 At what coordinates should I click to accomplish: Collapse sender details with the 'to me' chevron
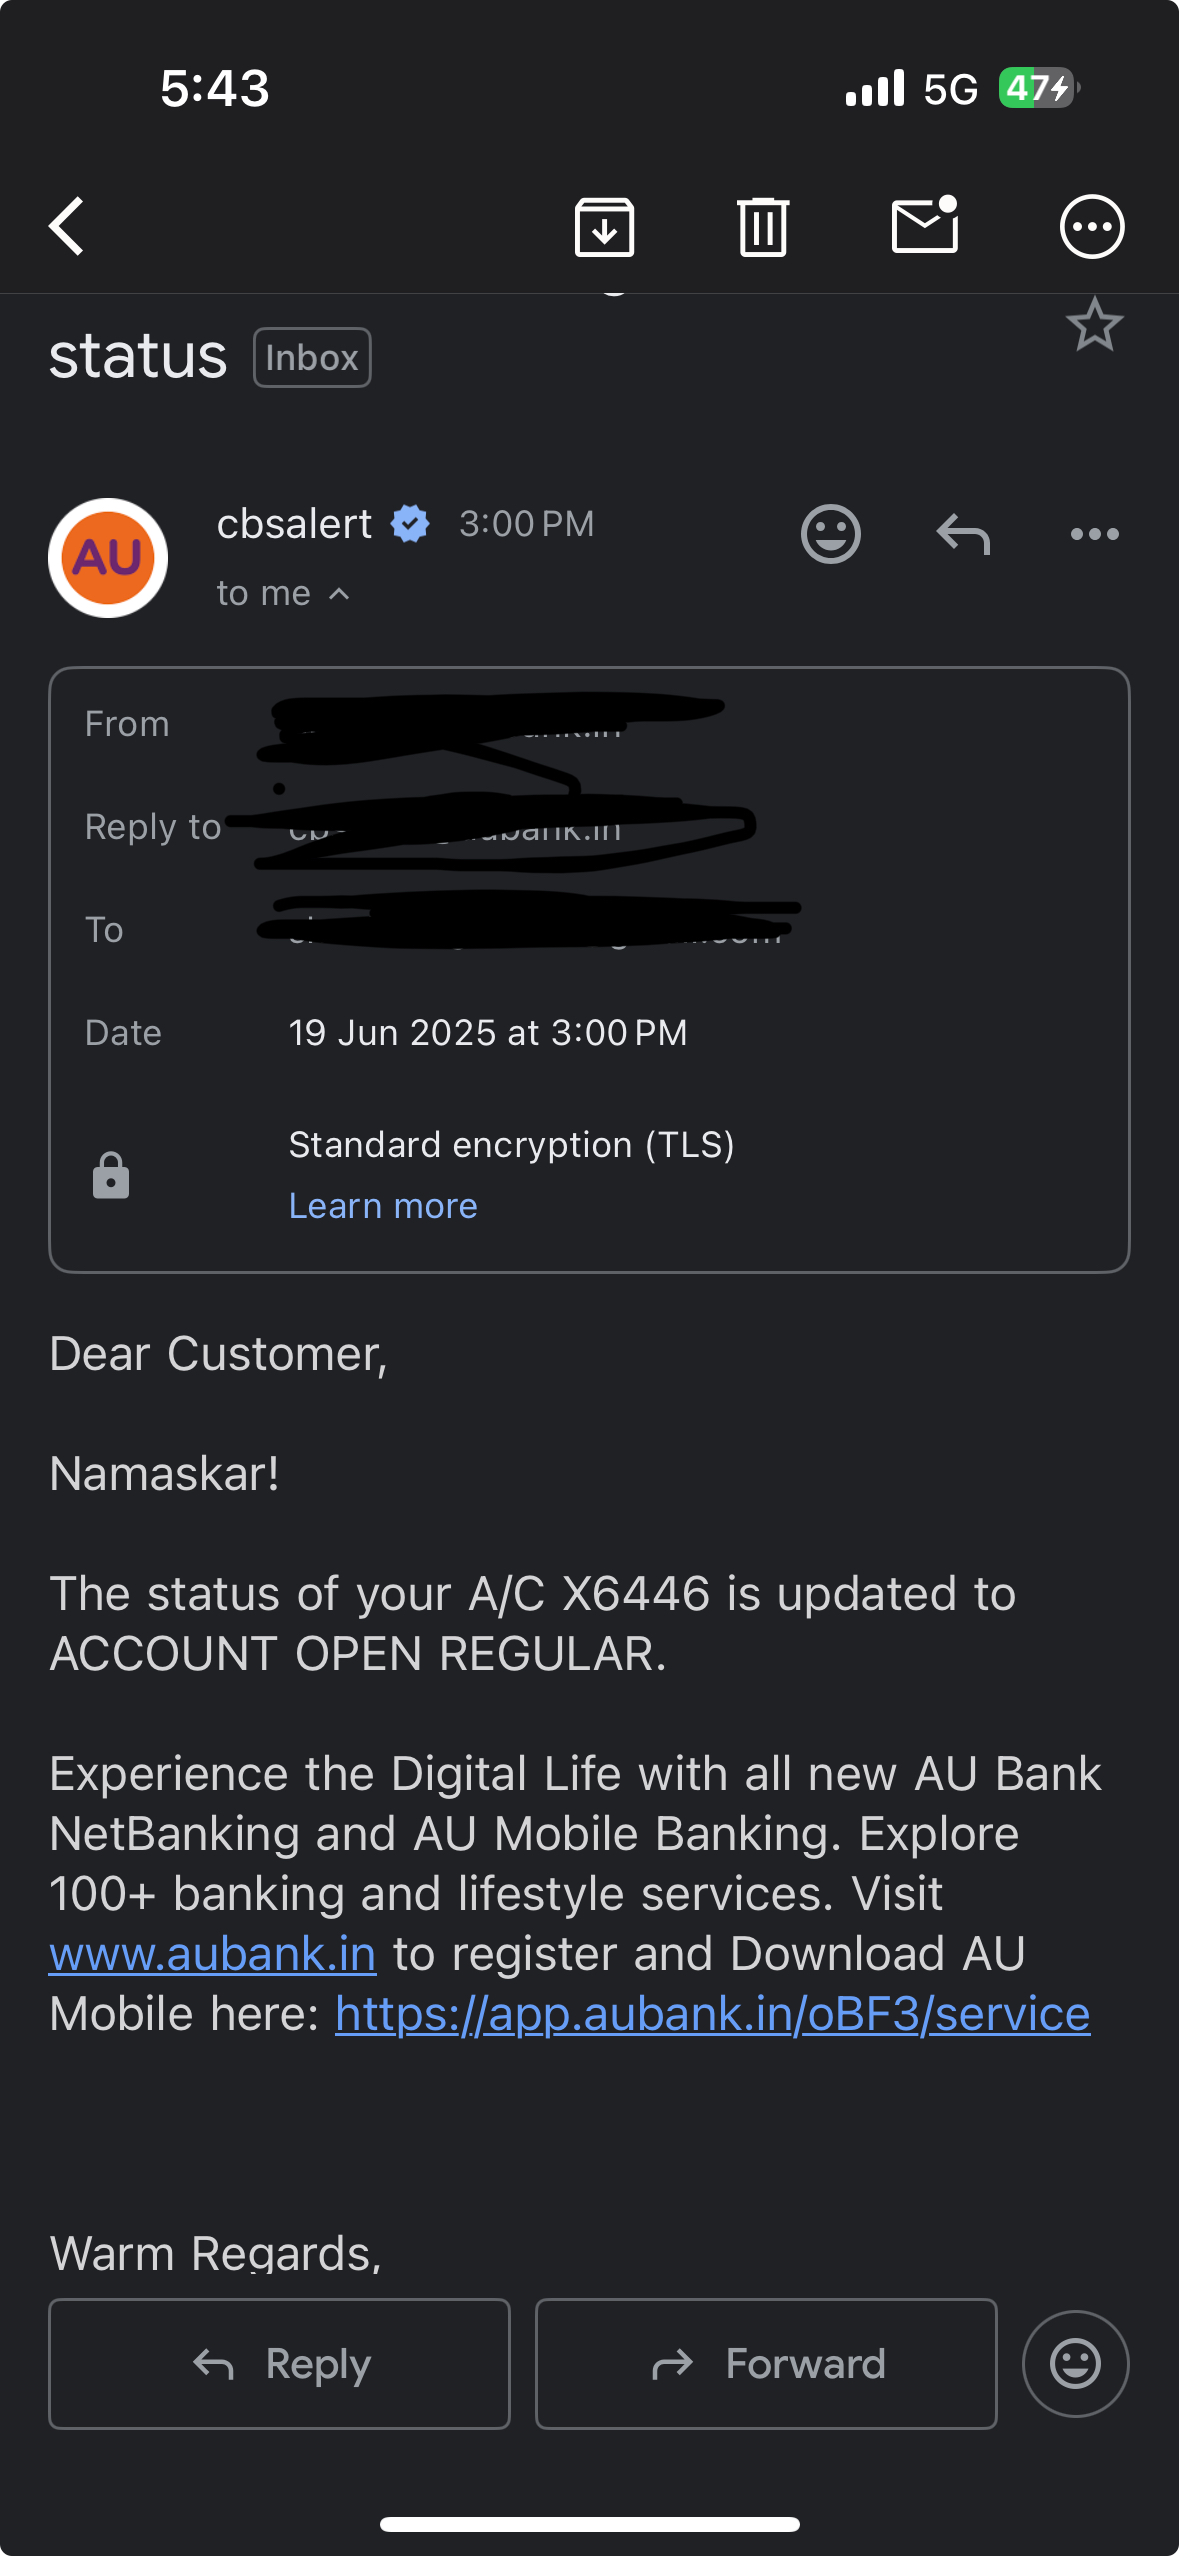tap(339, 594)
